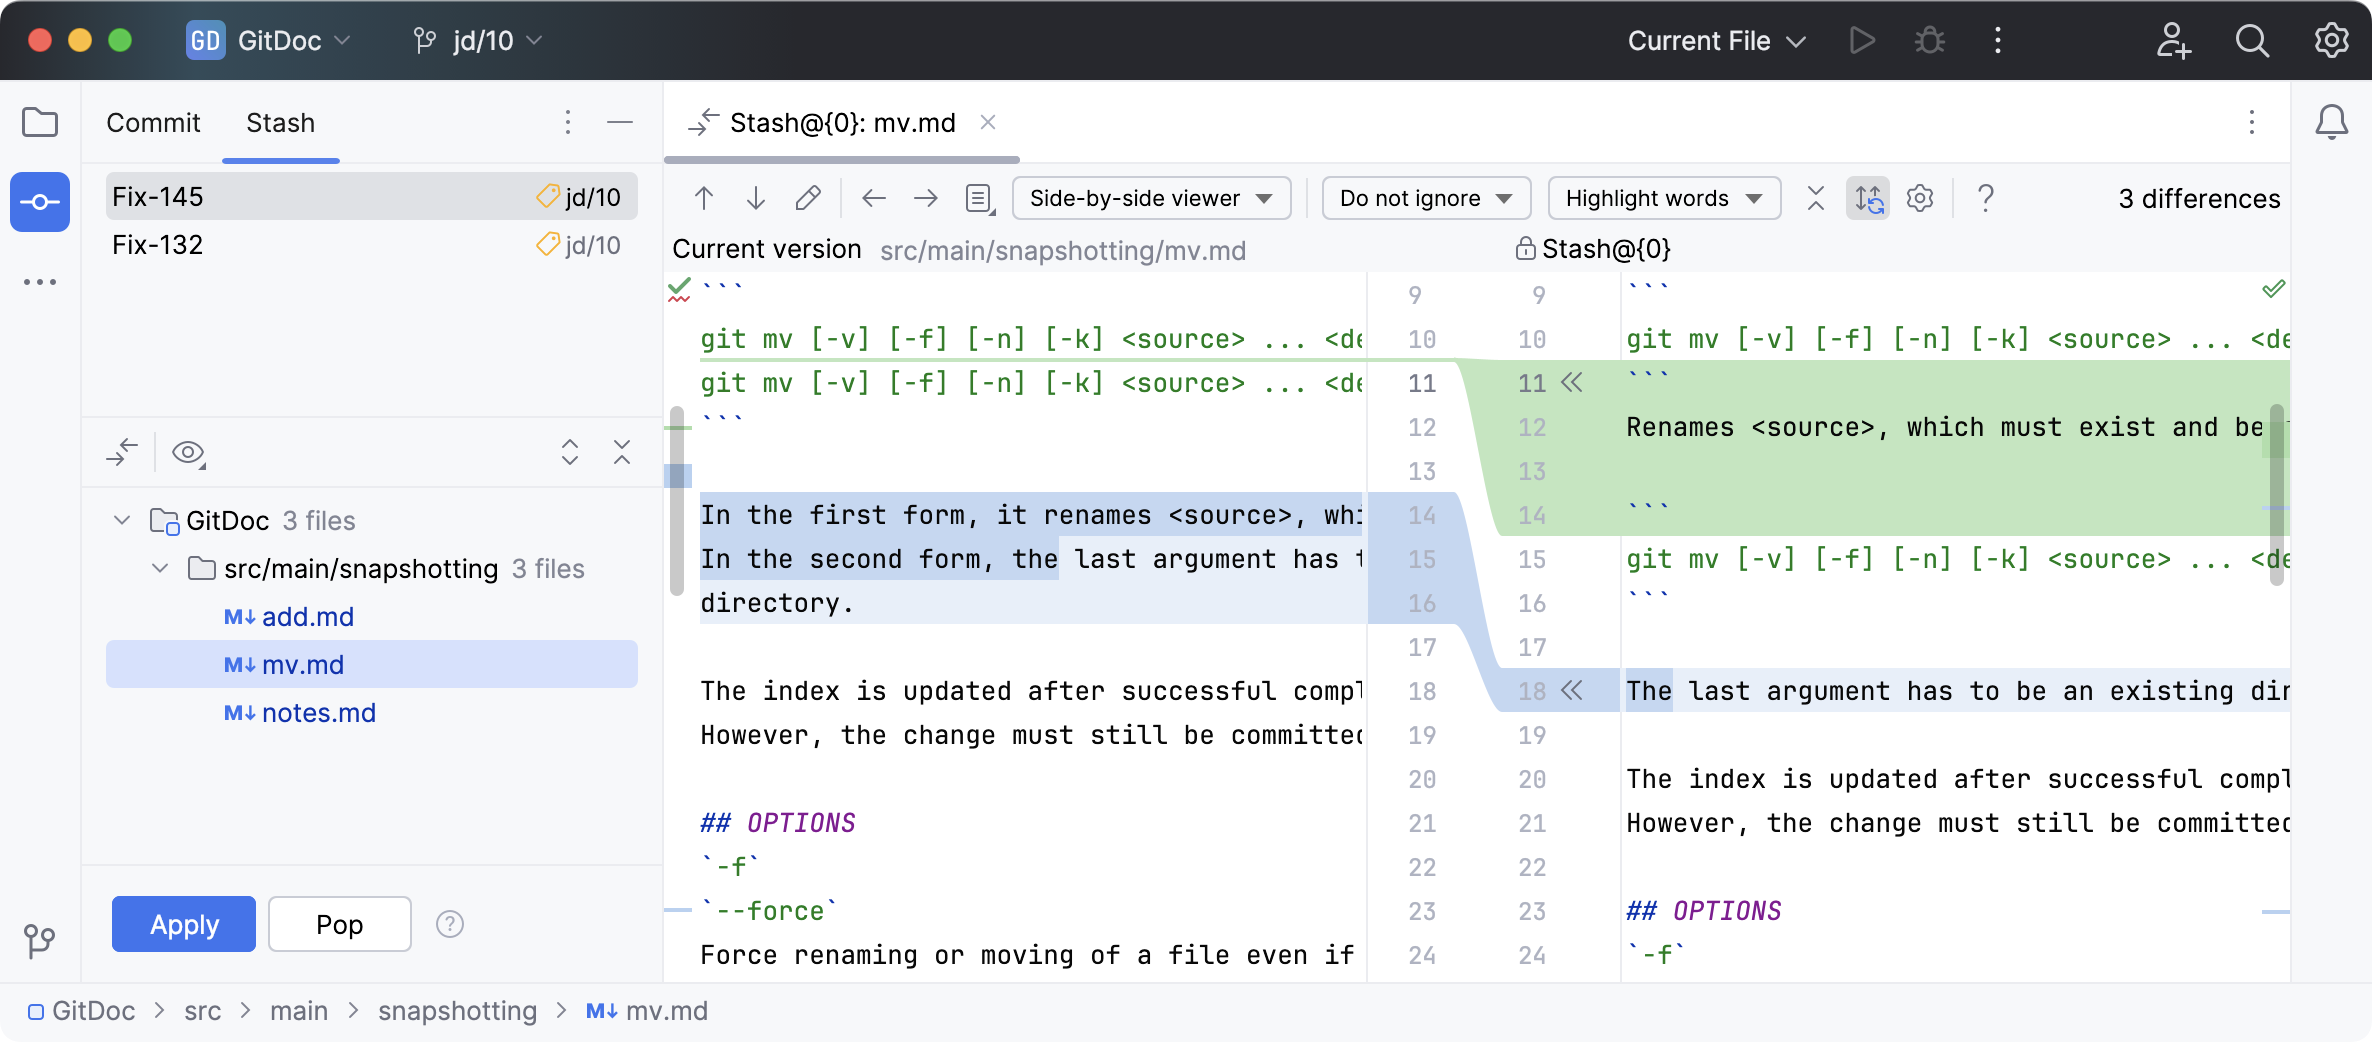Jump to previous difference arrow
Viewport: 2372px width, 1042px height.
[704, 198]
